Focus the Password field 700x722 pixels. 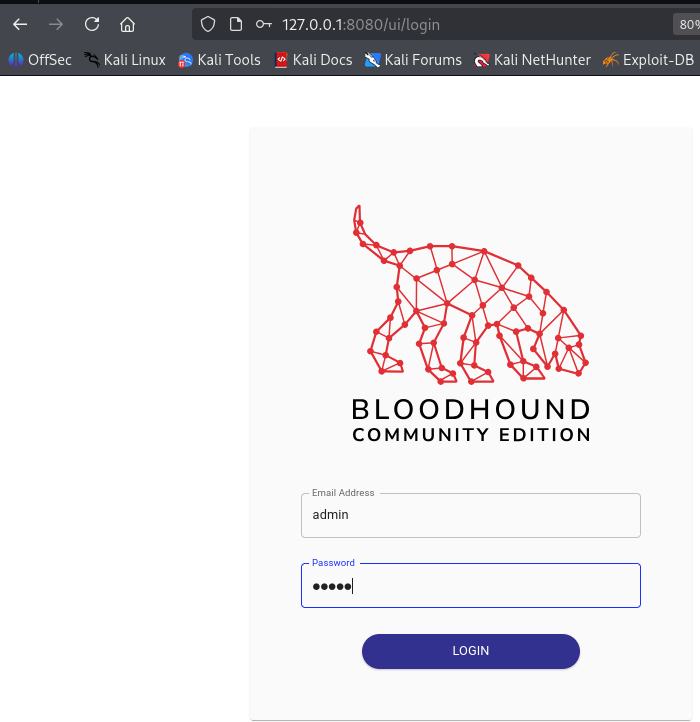[x=471, y=586]
